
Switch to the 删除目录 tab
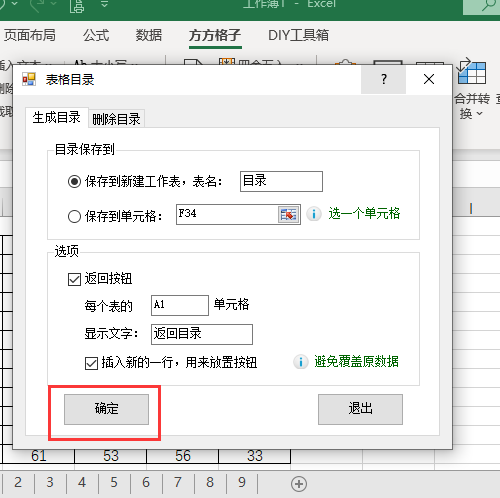point(116,119)
